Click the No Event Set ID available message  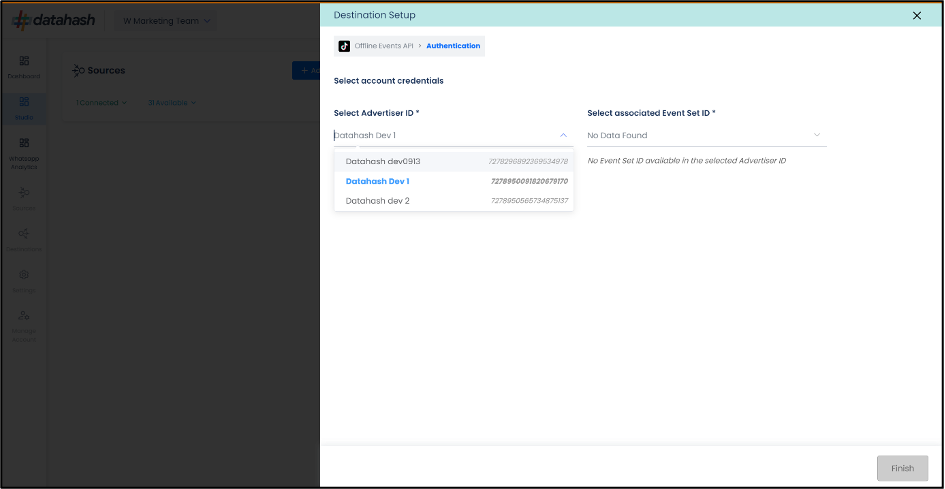[686, 161]
